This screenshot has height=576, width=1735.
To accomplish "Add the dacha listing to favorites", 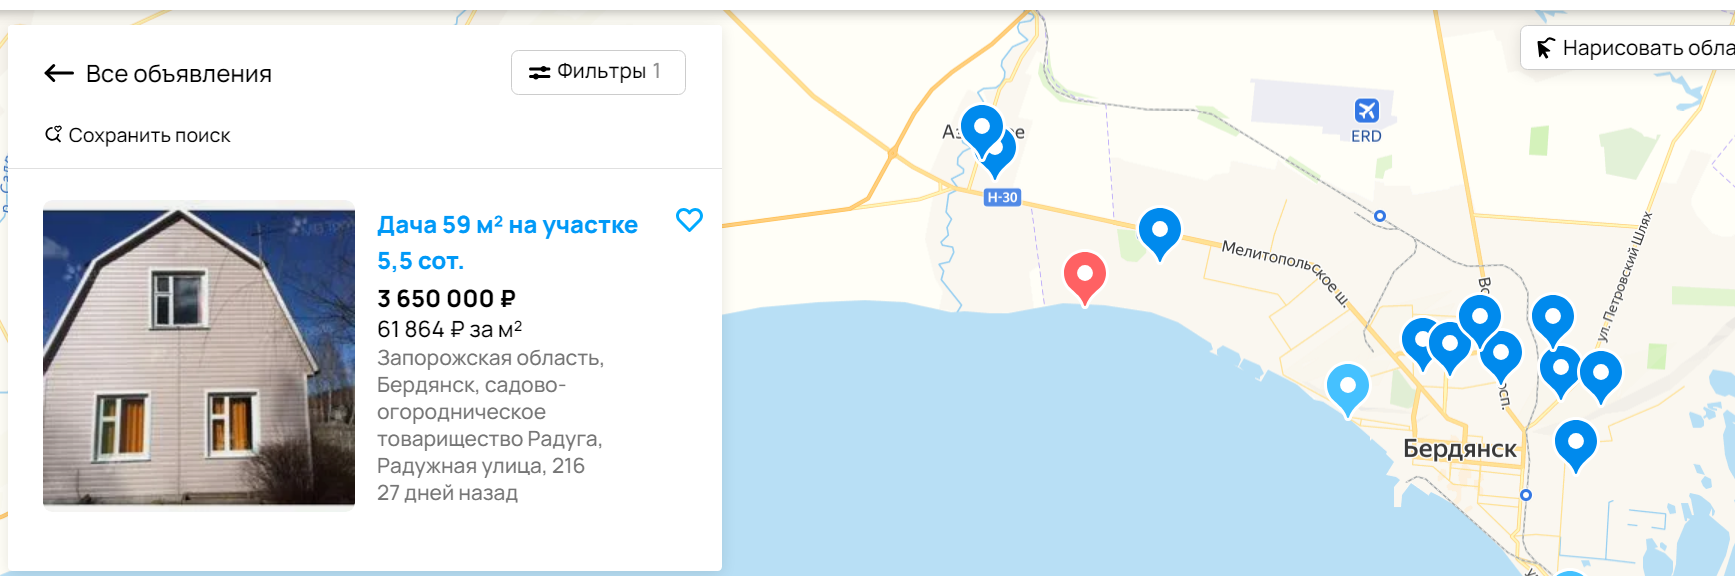I will (x=689, y=220).
